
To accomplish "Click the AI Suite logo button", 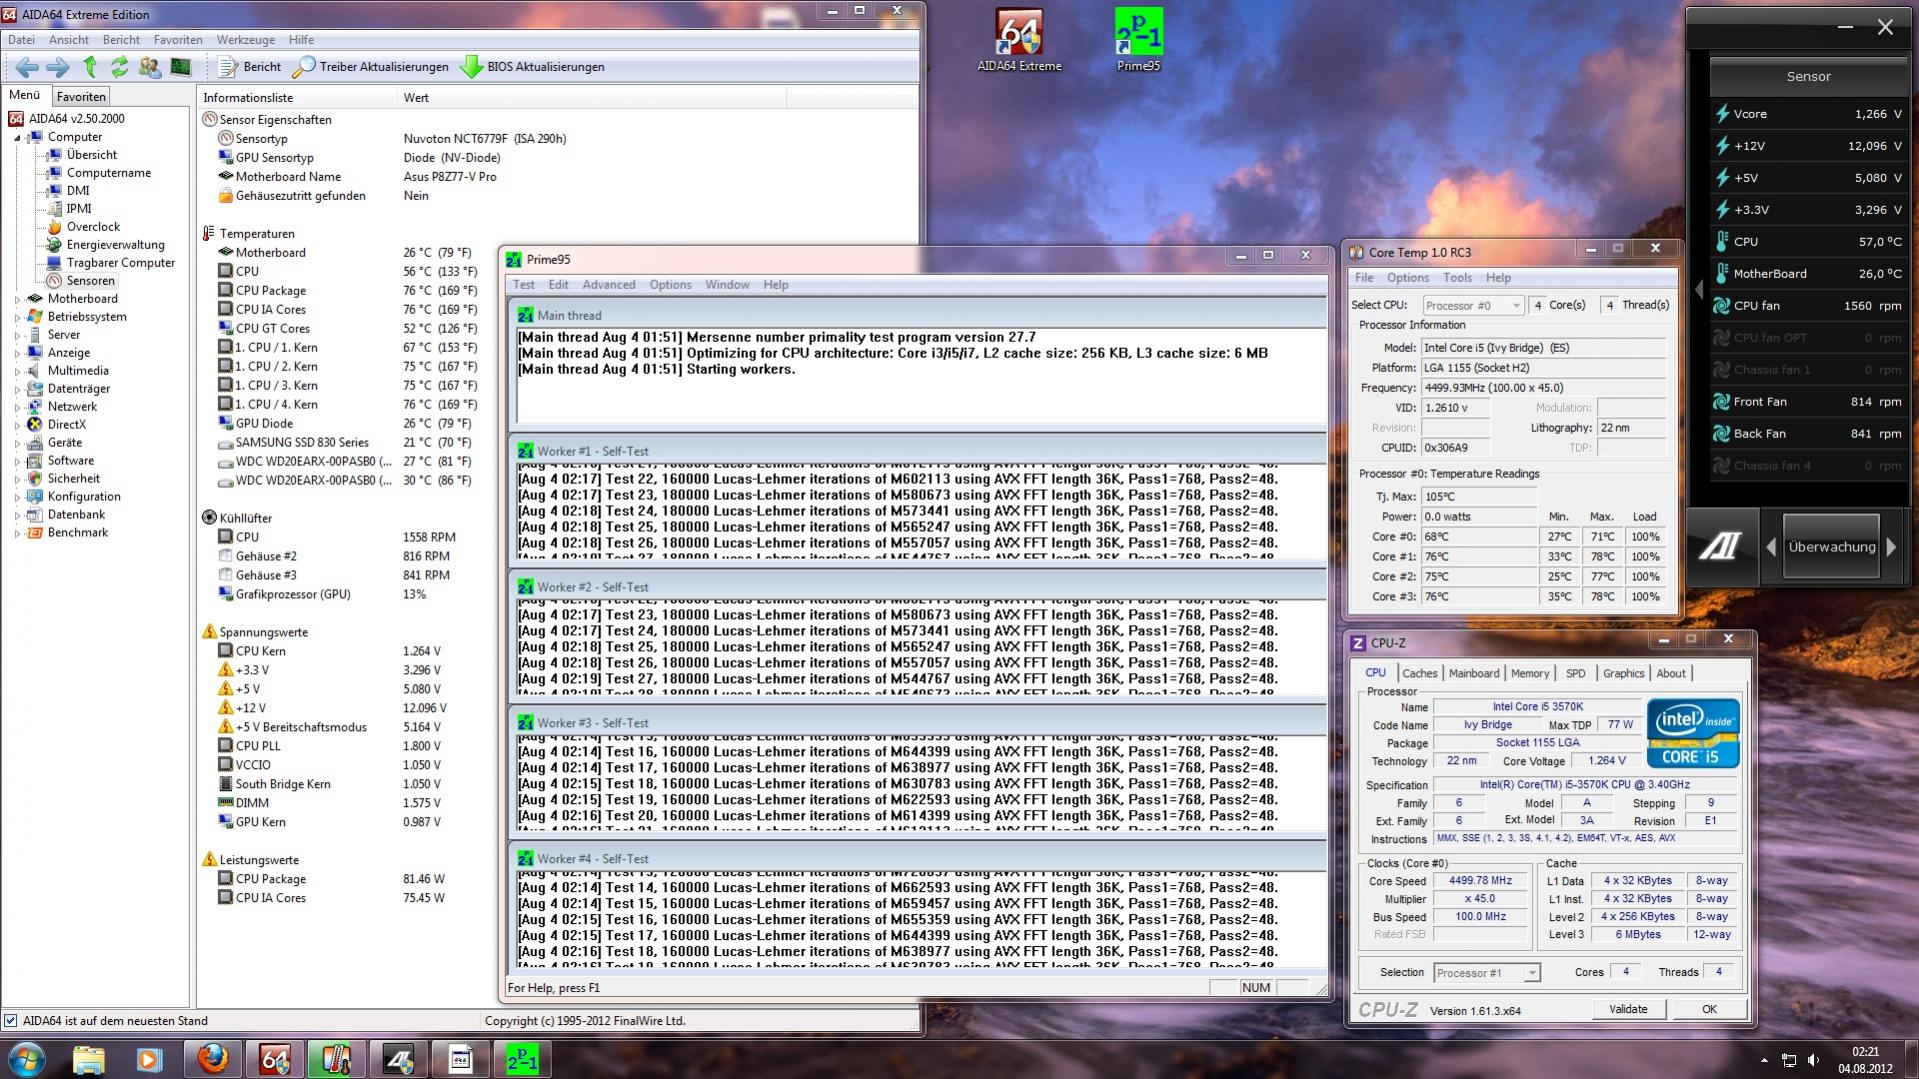I will 1721,546.
